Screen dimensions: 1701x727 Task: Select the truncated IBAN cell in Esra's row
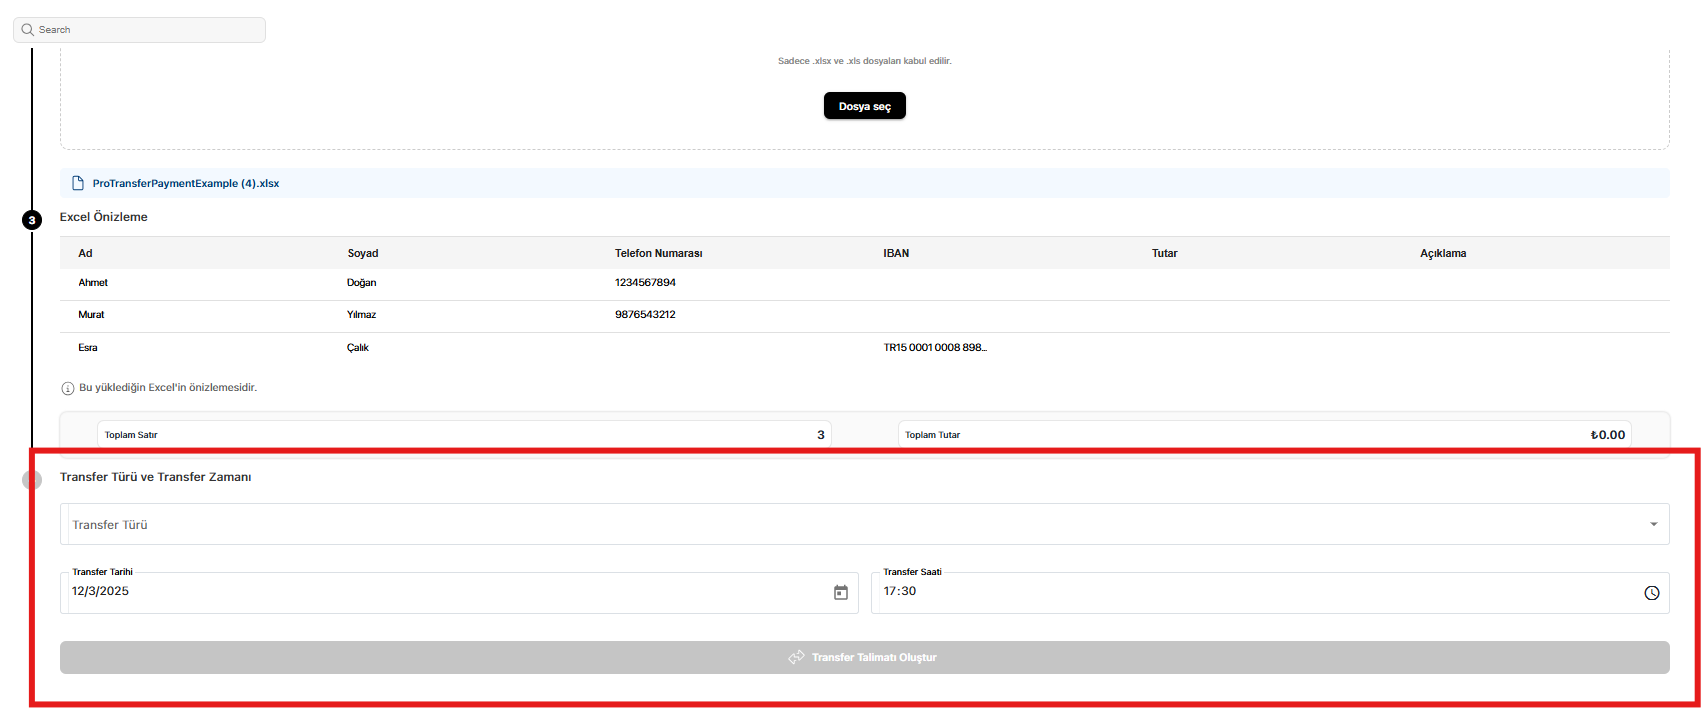tap(934, 348)
